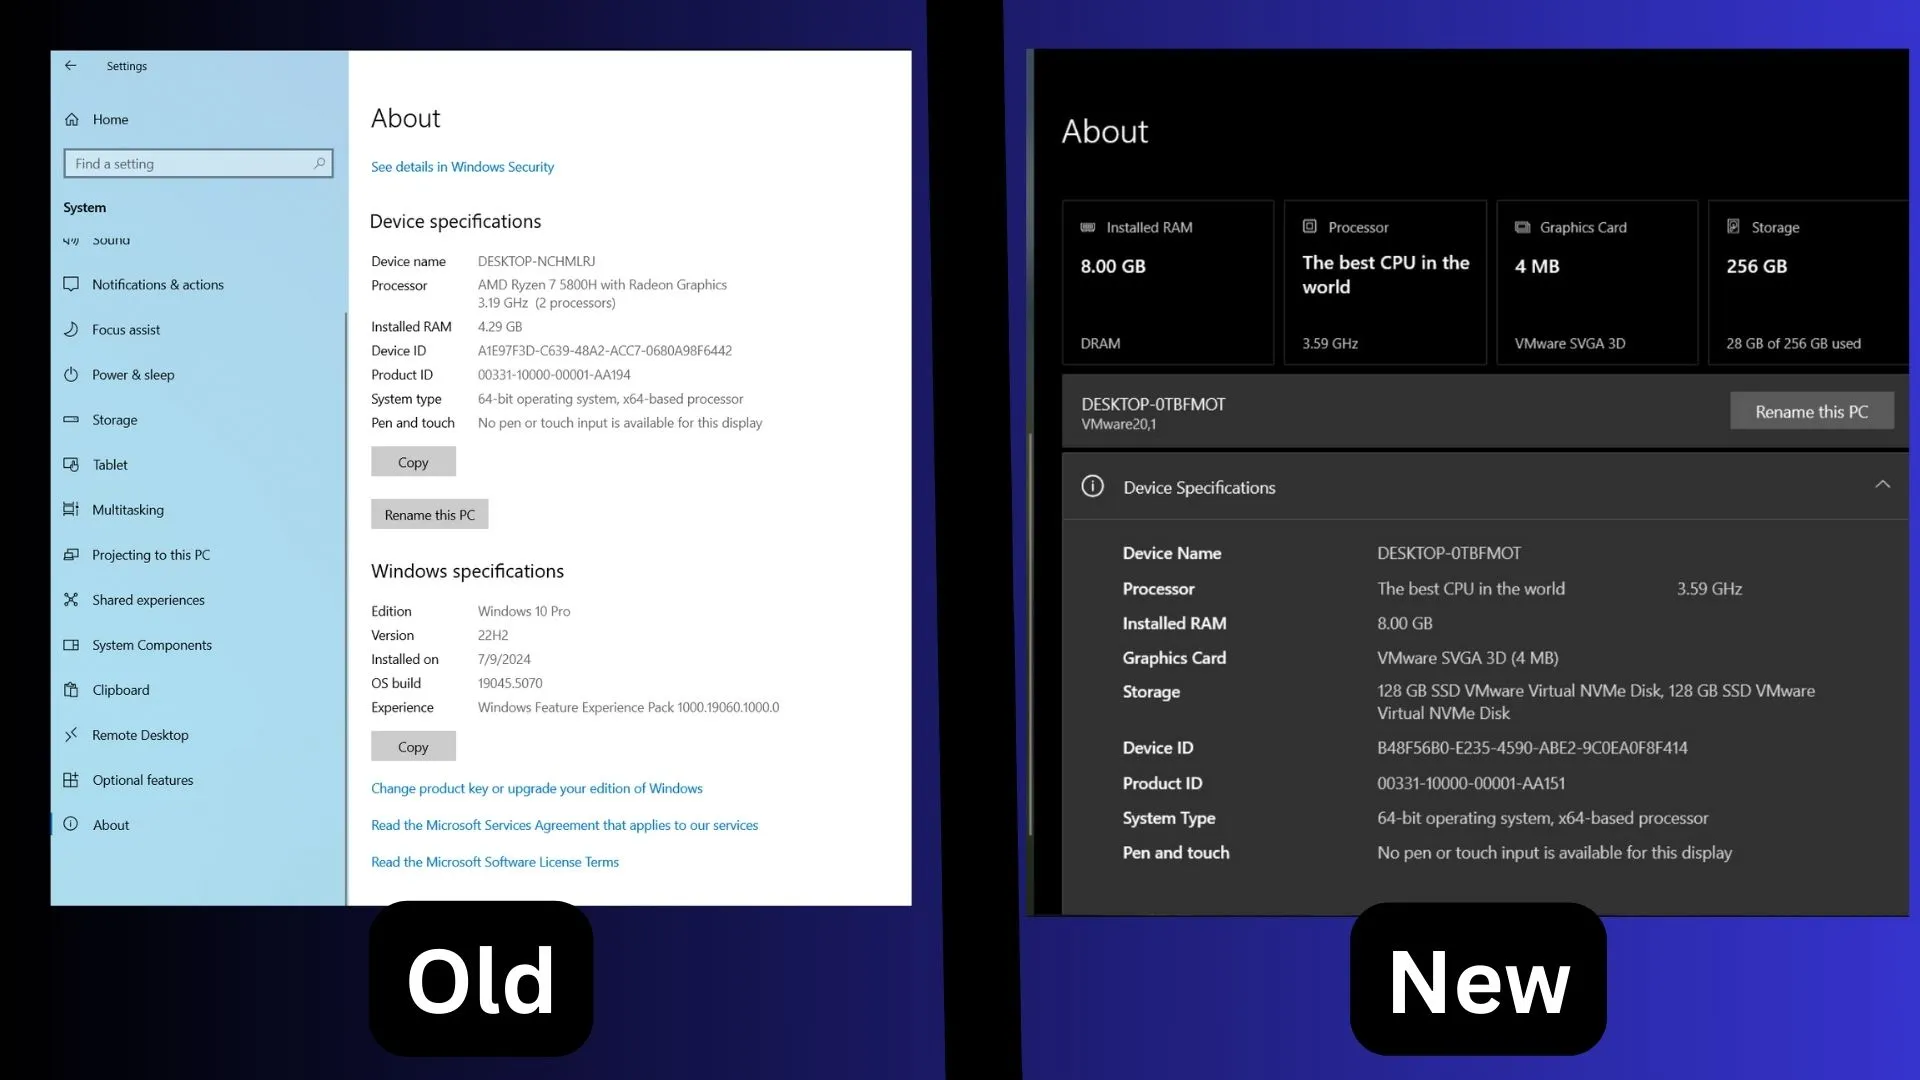This screenshot has height=1080, width=1920.
Task: Click Rename this PC button (old)
Action: pyautogui.click(x=429, y=514)
